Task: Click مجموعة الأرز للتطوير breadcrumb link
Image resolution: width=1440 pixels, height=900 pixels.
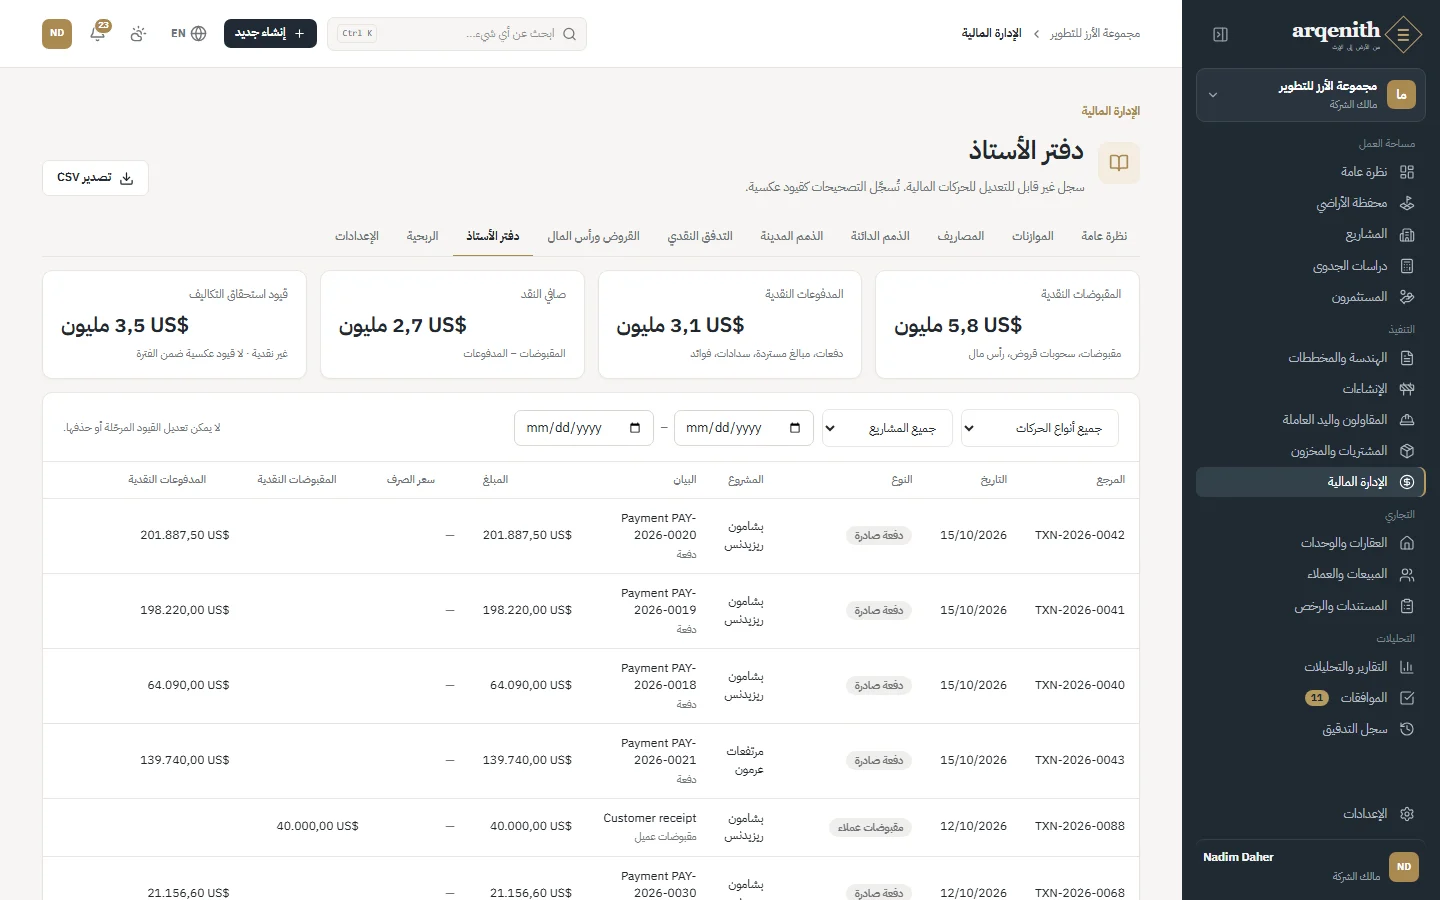Action: pos(1095,33)
